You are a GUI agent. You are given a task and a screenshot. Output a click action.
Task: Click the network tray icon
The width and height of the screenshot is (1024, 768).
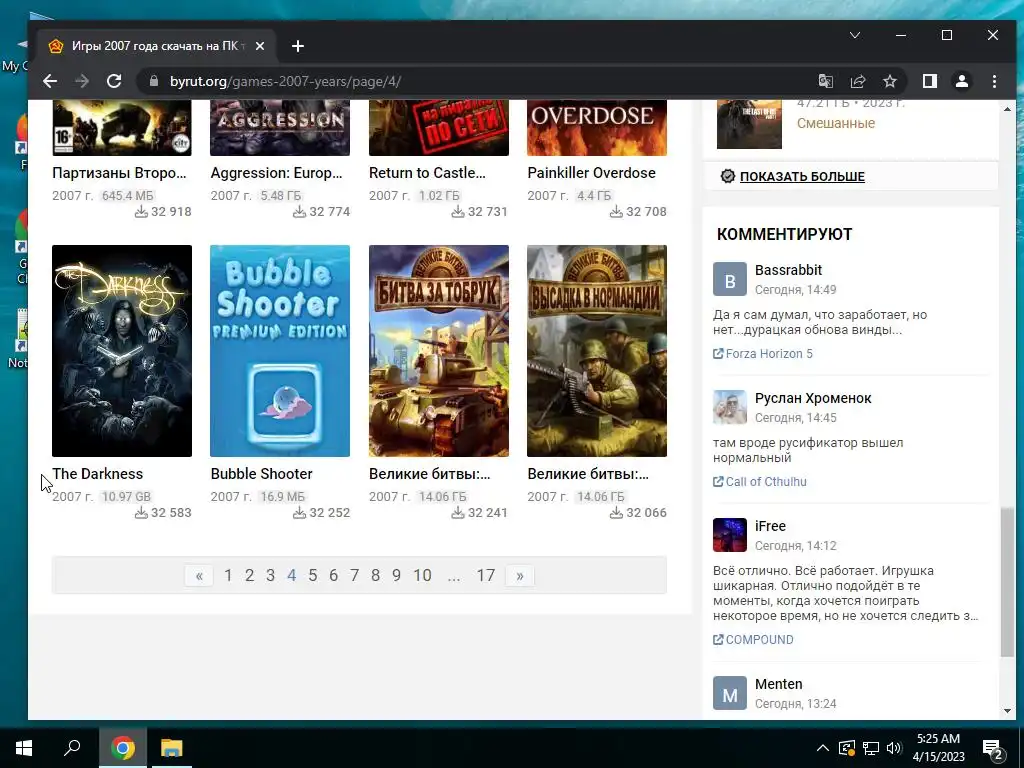(x=871, y=748)
